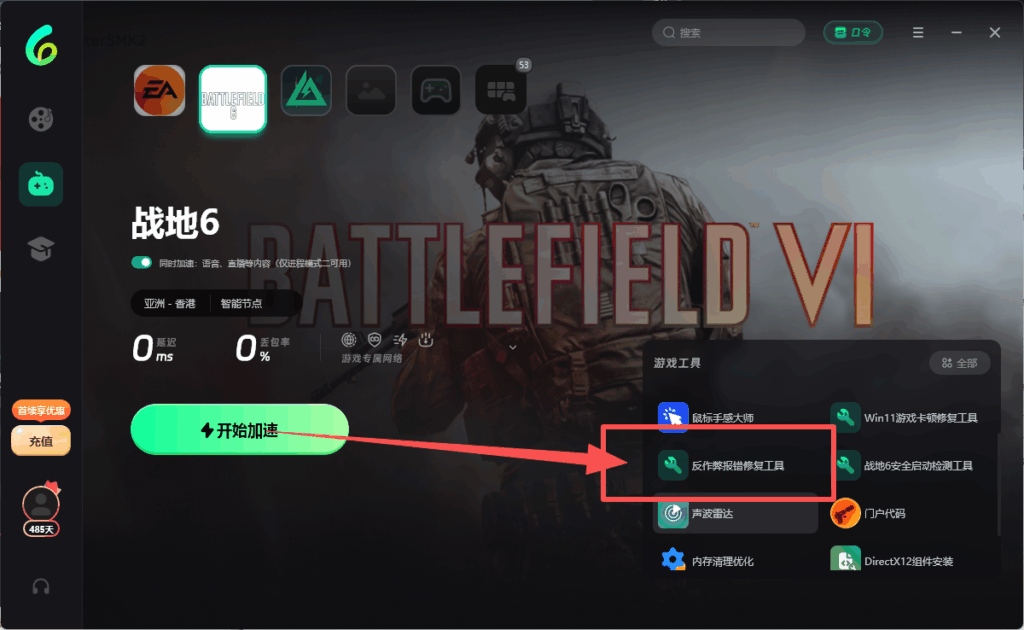Open the graduation cap sidebar icon

(x=40, y=249)
